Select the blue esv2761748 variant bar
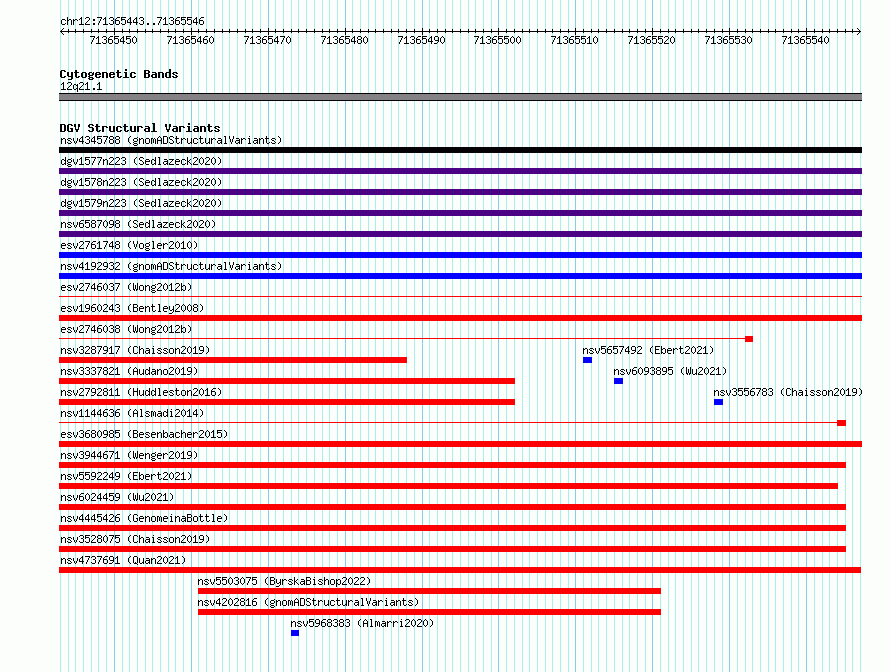The width and height of the screenshot is (890, 672). click(460, 255)
